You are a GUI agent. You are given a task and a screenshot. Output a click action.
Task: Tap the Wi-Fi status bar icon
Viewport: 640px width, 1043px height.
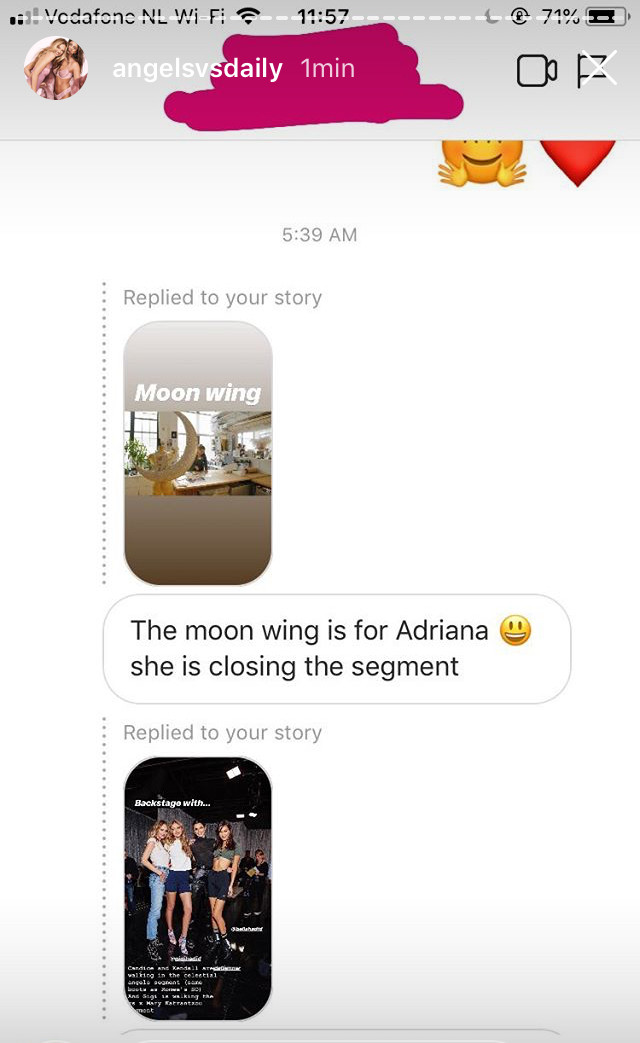[x=248, y=16]
